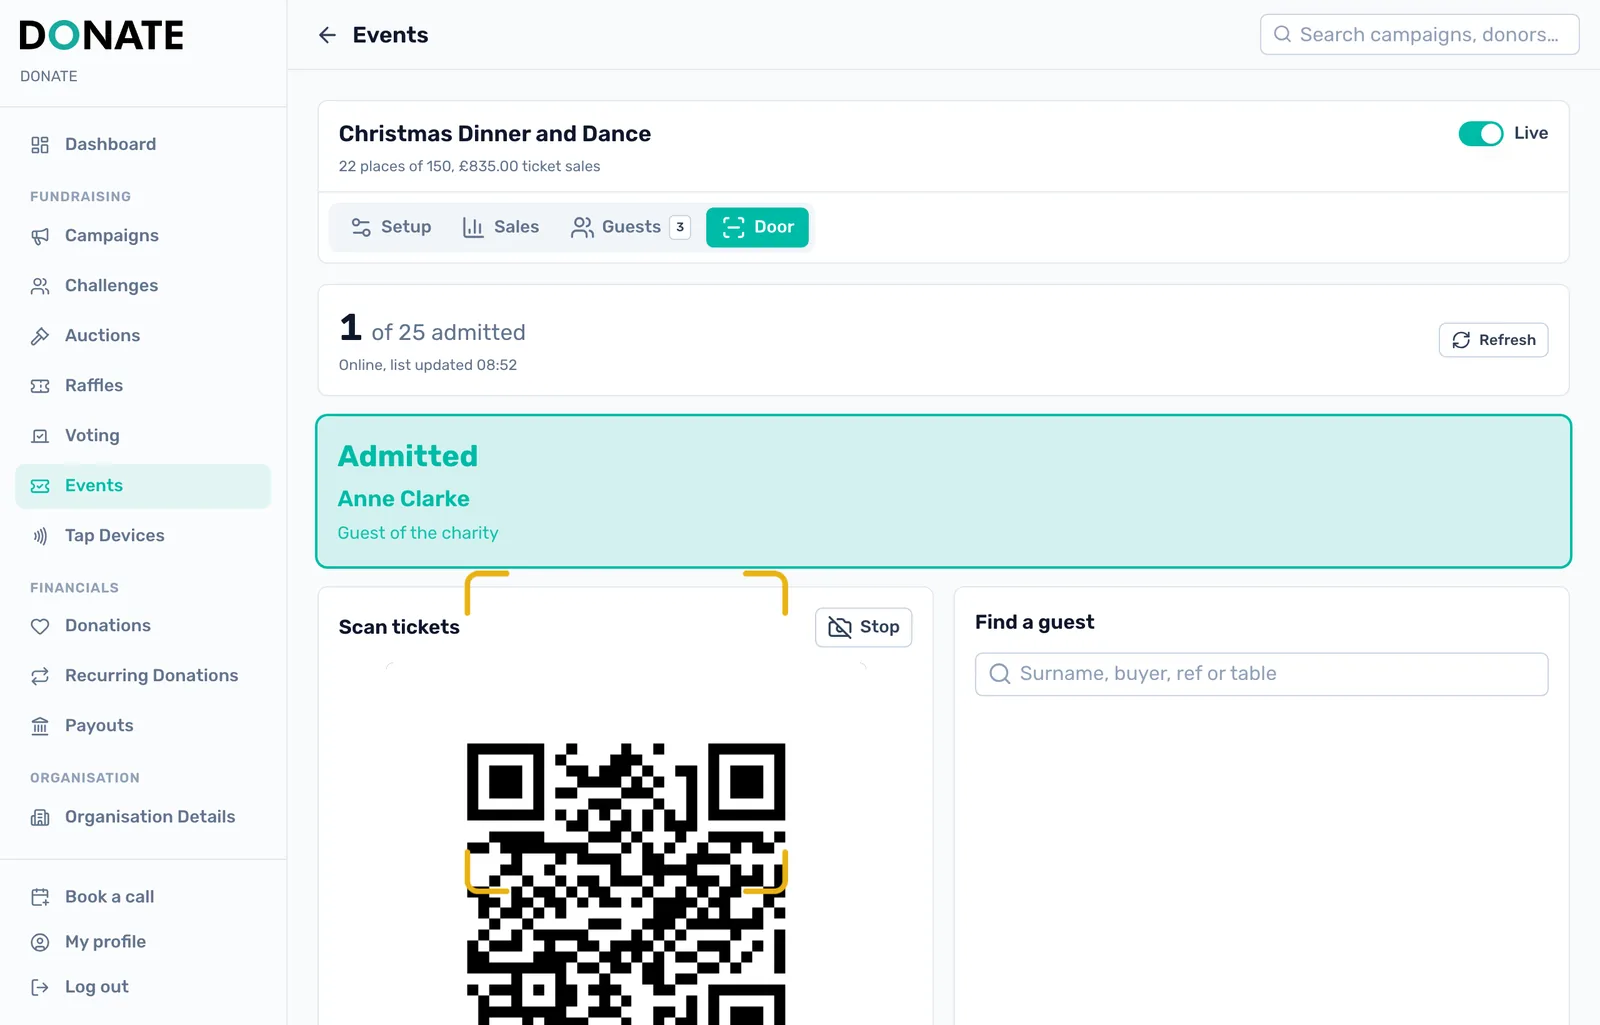Screen dimensions: 1600x1025
Task: Click the FUNDRAISING section label
Action: [x=80, y=197]
